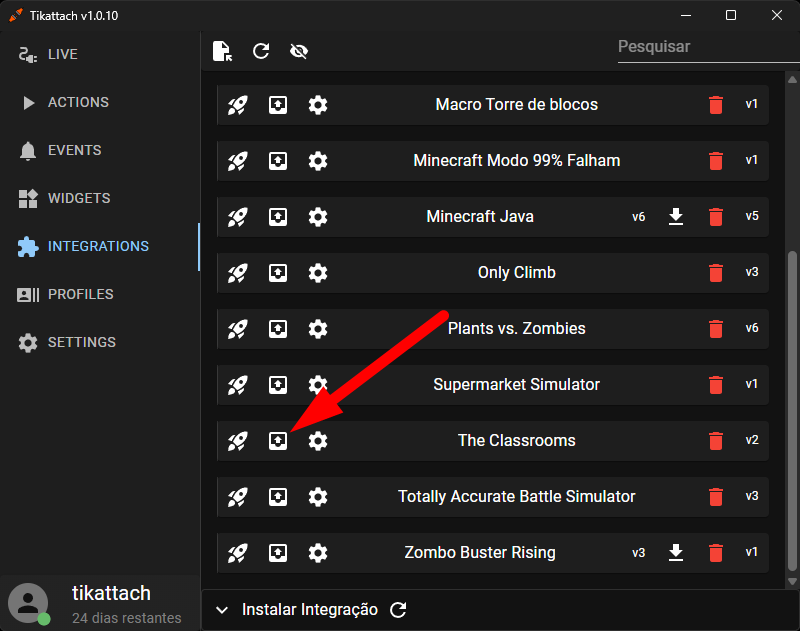Click the import file icon in toolbar
Viewport: 800px width, 631px height.
pyautogui.click(x=222, y=51)
